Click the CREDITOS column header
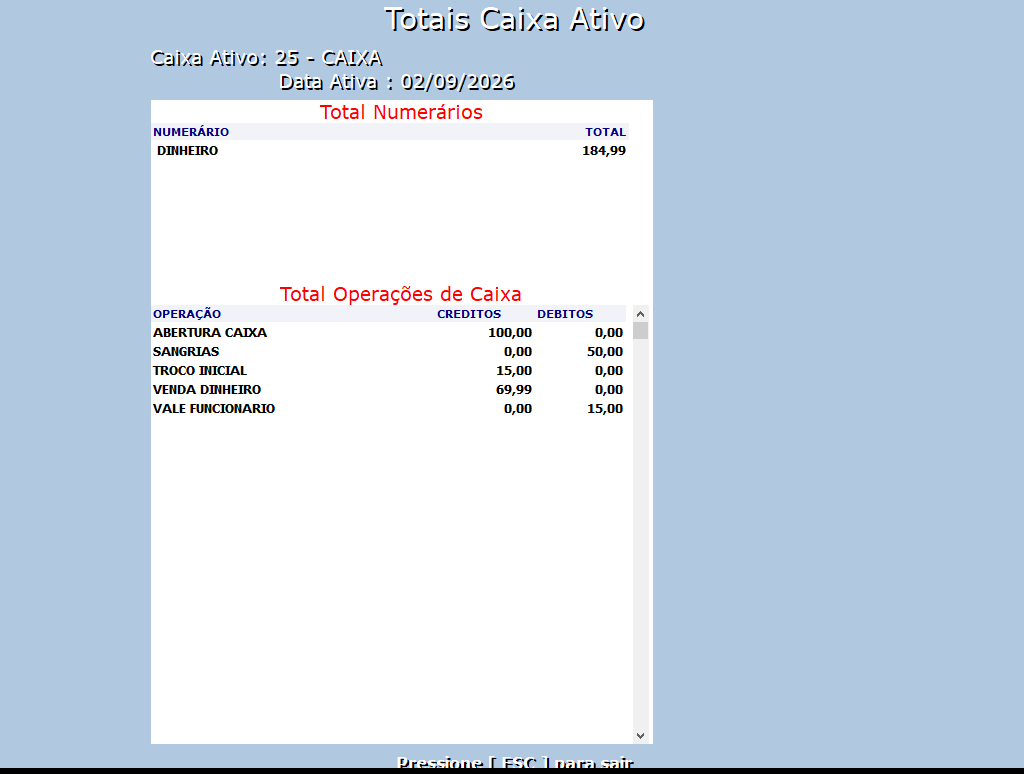 (469, 314)
